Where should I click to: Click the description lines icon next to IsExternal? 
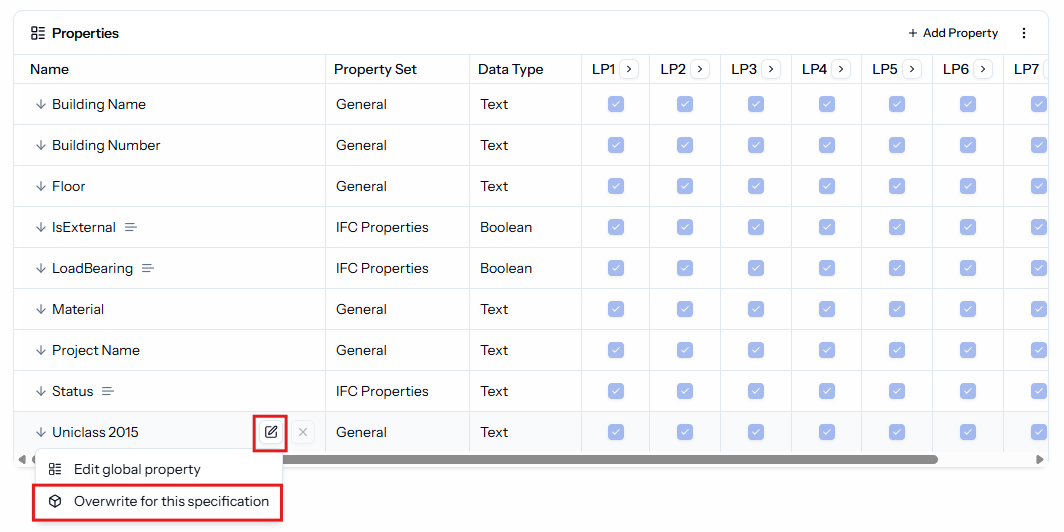coord(131,227)
